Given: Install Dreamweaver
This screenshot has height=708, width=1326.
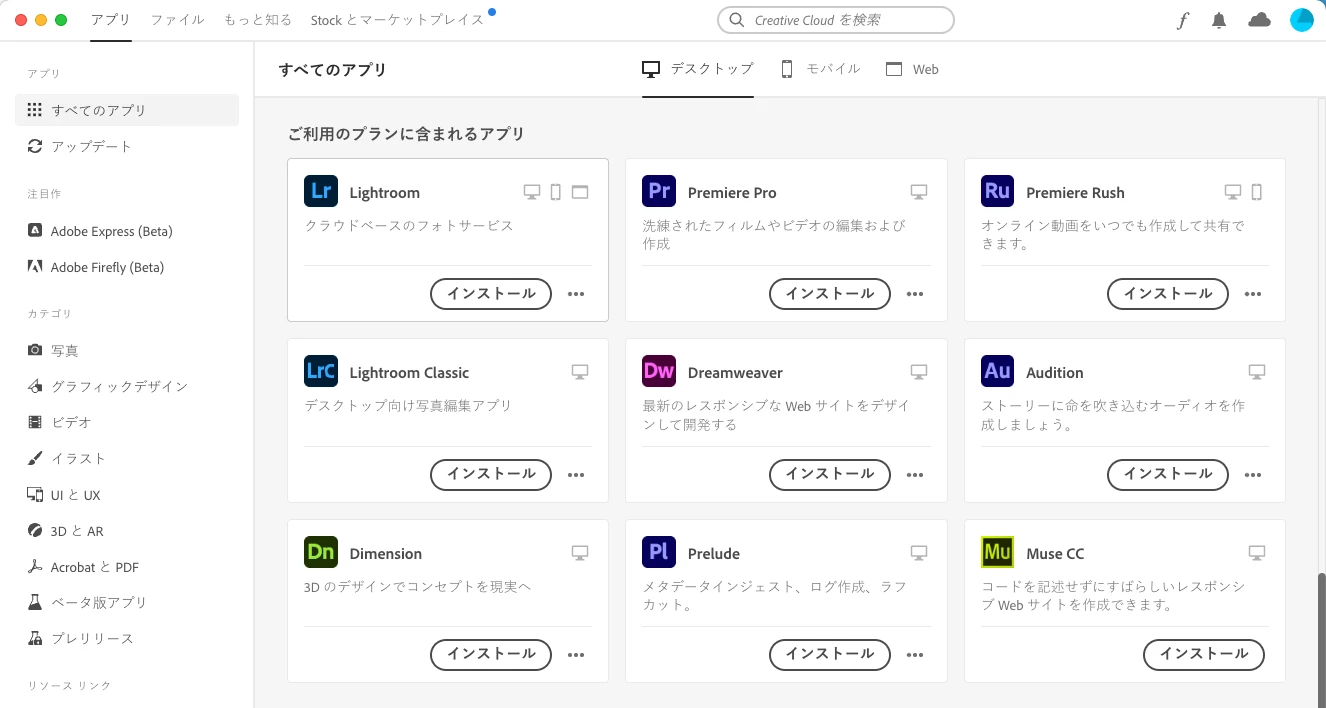Looking at the screenshot, I should 829,474.
